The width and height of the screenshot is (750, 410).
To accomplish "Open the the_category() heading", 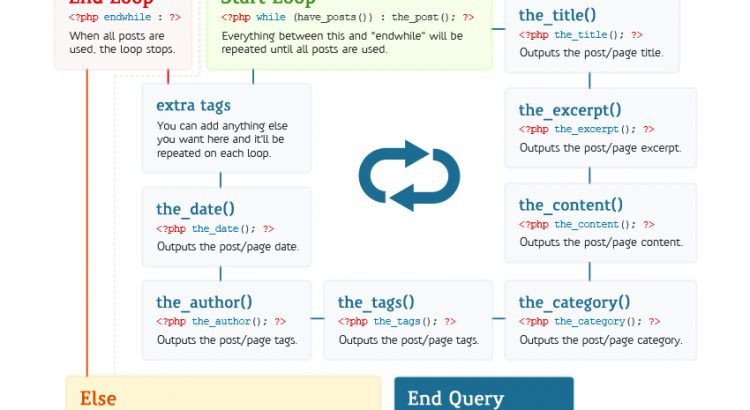I will (x=574, y=302).
